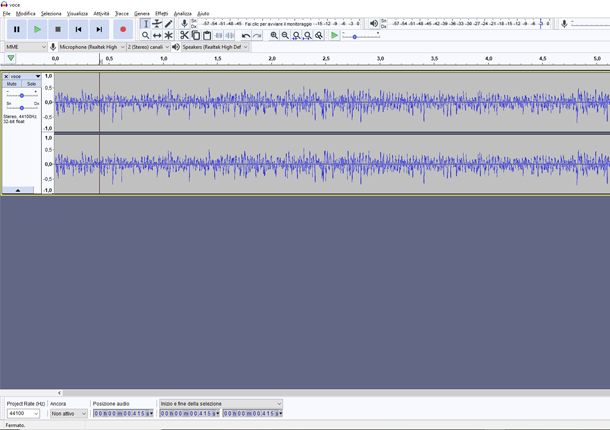
Task: Click the selection start time field
Action: point(190,414)
